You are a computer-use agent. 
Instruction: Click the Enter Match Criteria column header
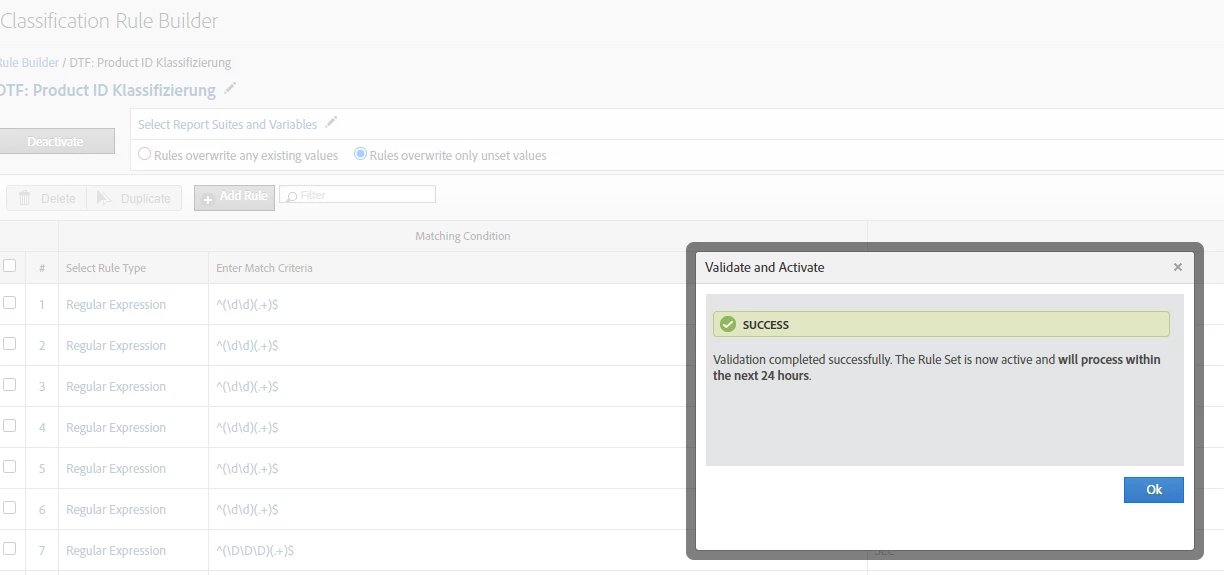[x=264, y=268]
